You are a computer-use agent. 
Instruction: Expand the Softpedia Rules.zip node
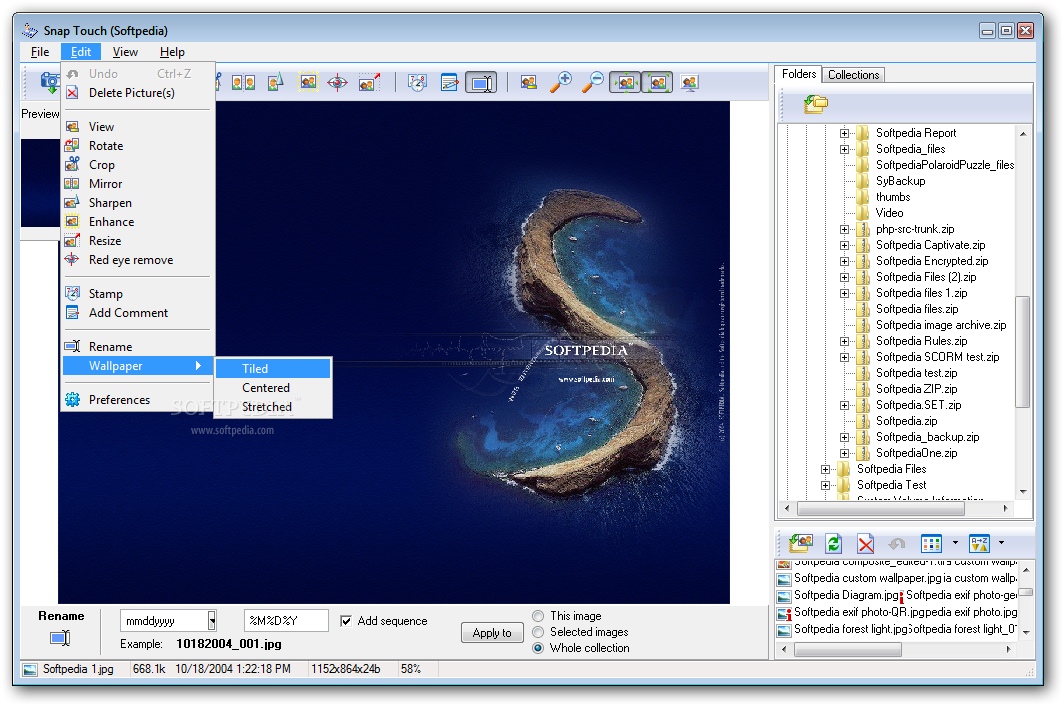844,341
